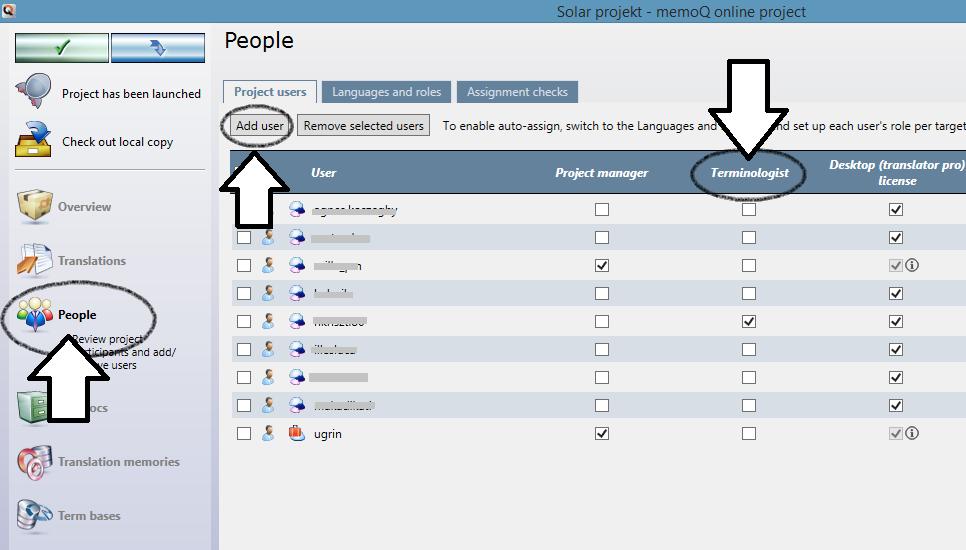The width and height of the screenshot is (966, 550).
Task: Uncheck Desktop license in the topmost user row
Action: (896, 209)
